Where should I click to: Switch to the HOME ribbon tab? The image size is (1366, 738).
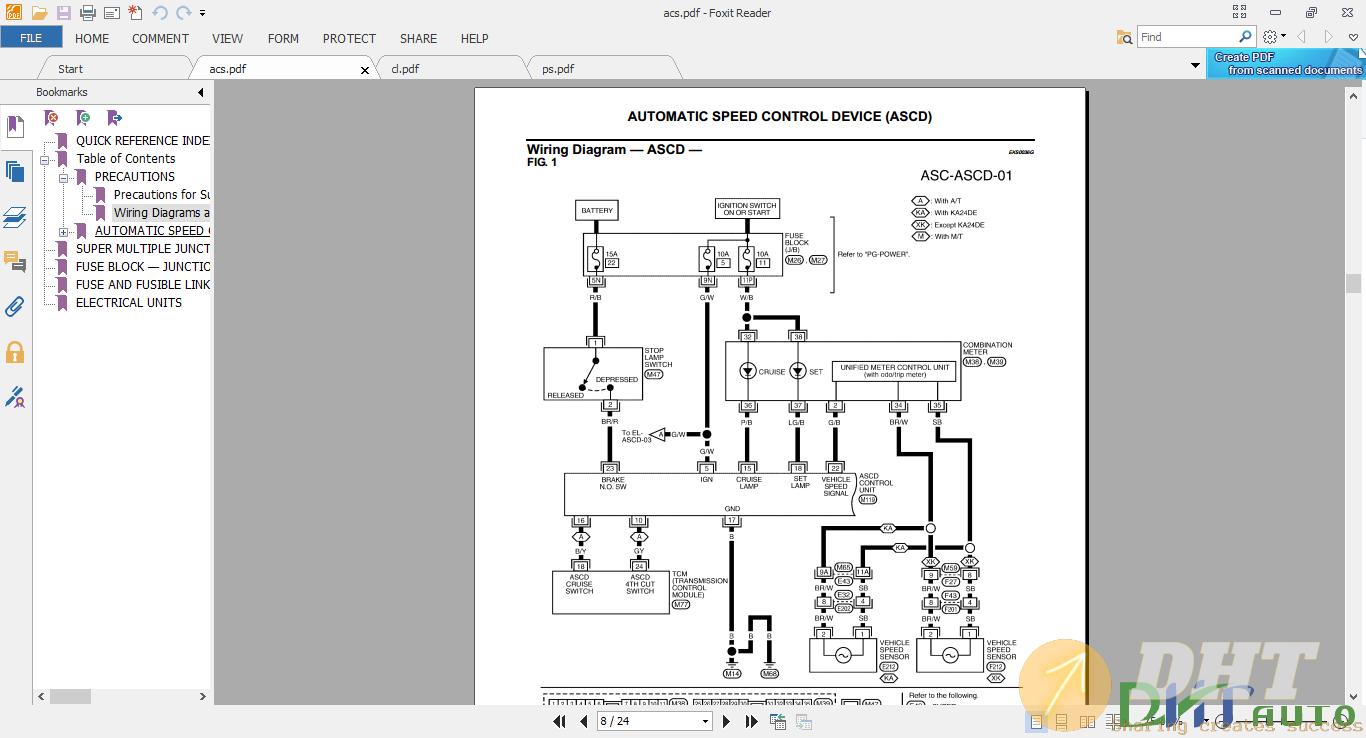point(92,38)
